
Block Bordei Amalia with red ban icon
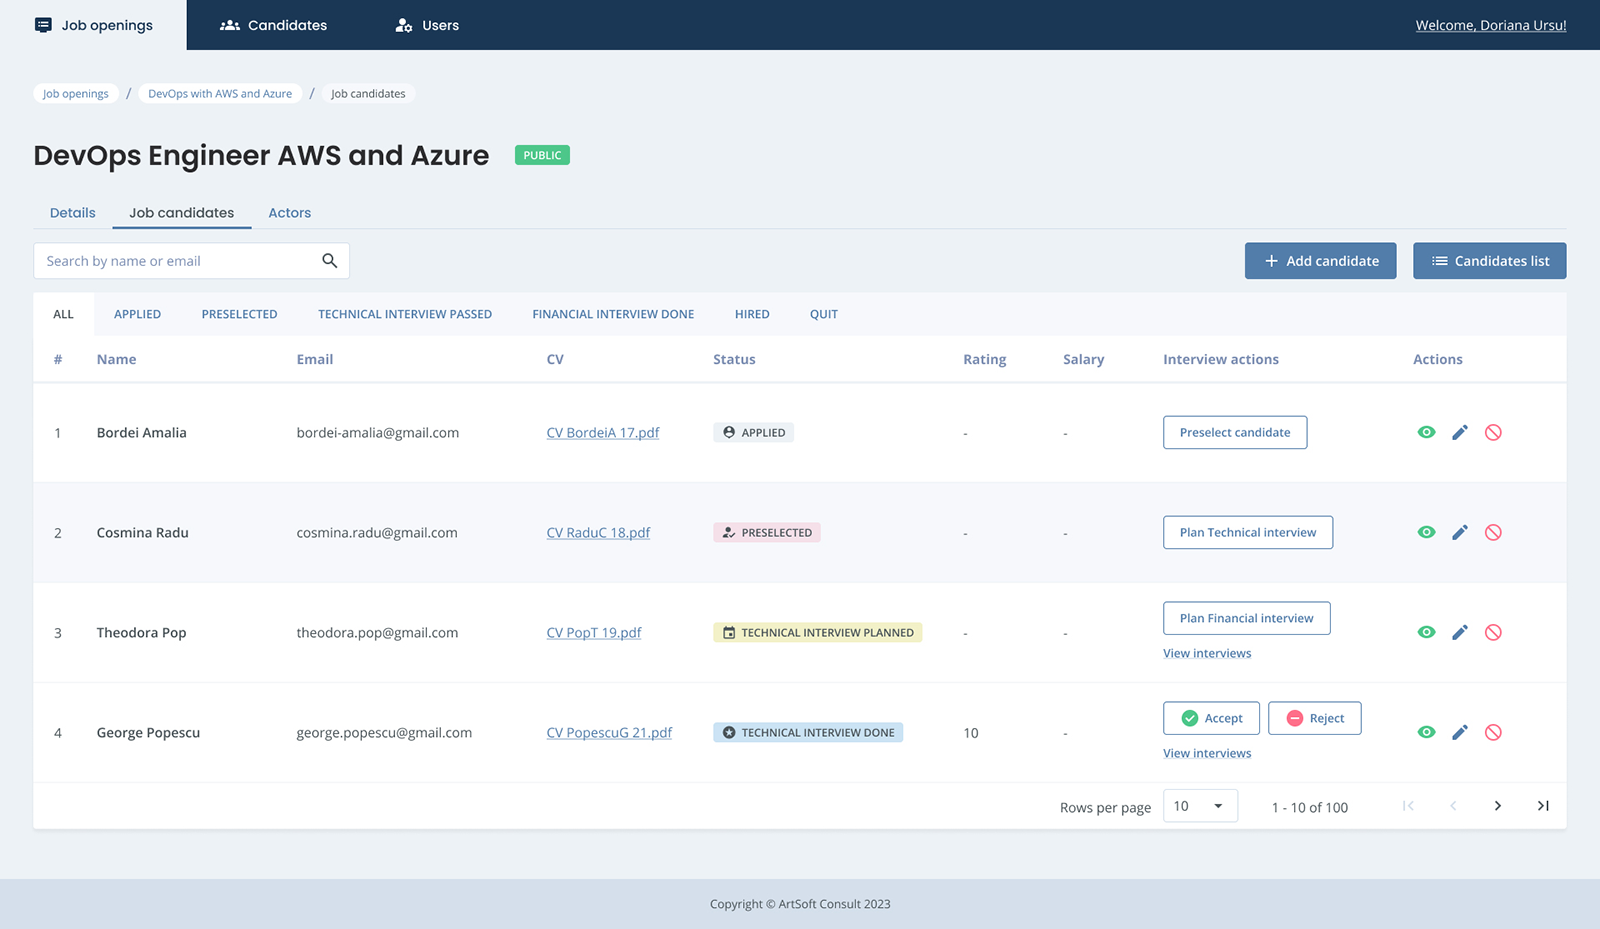pos(1493,432)
